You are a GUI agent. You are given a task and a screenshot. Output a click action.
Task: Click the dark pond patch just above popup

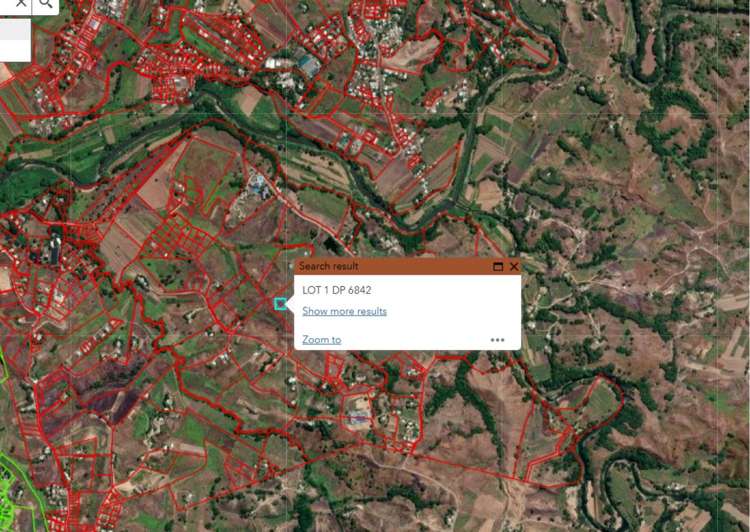[x=331, y=244]
